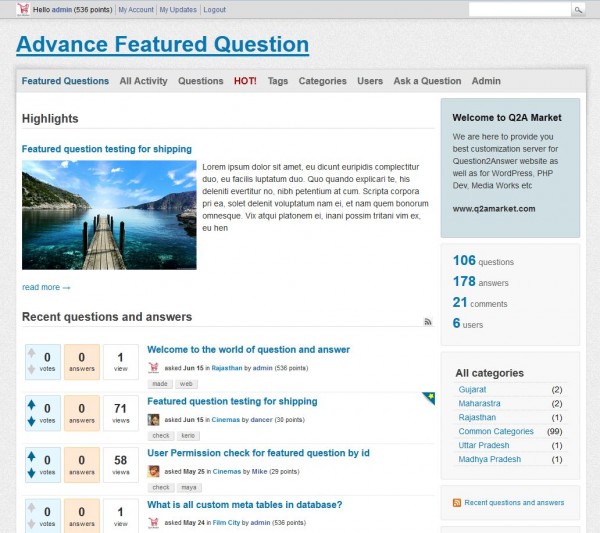Click the search magnifier button

pos(578,9)
